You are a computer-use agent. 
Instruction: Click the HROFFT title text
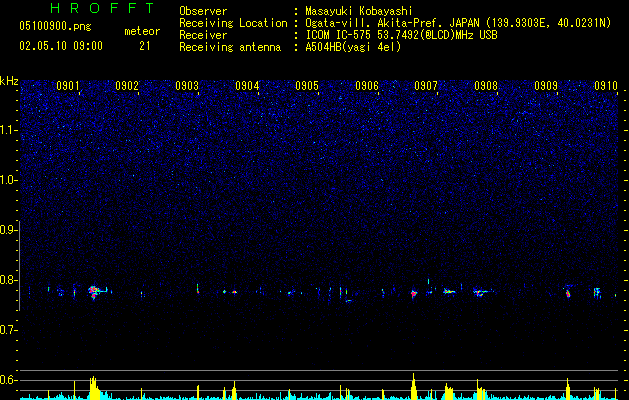pyautogui.click(x=103, y=8)
